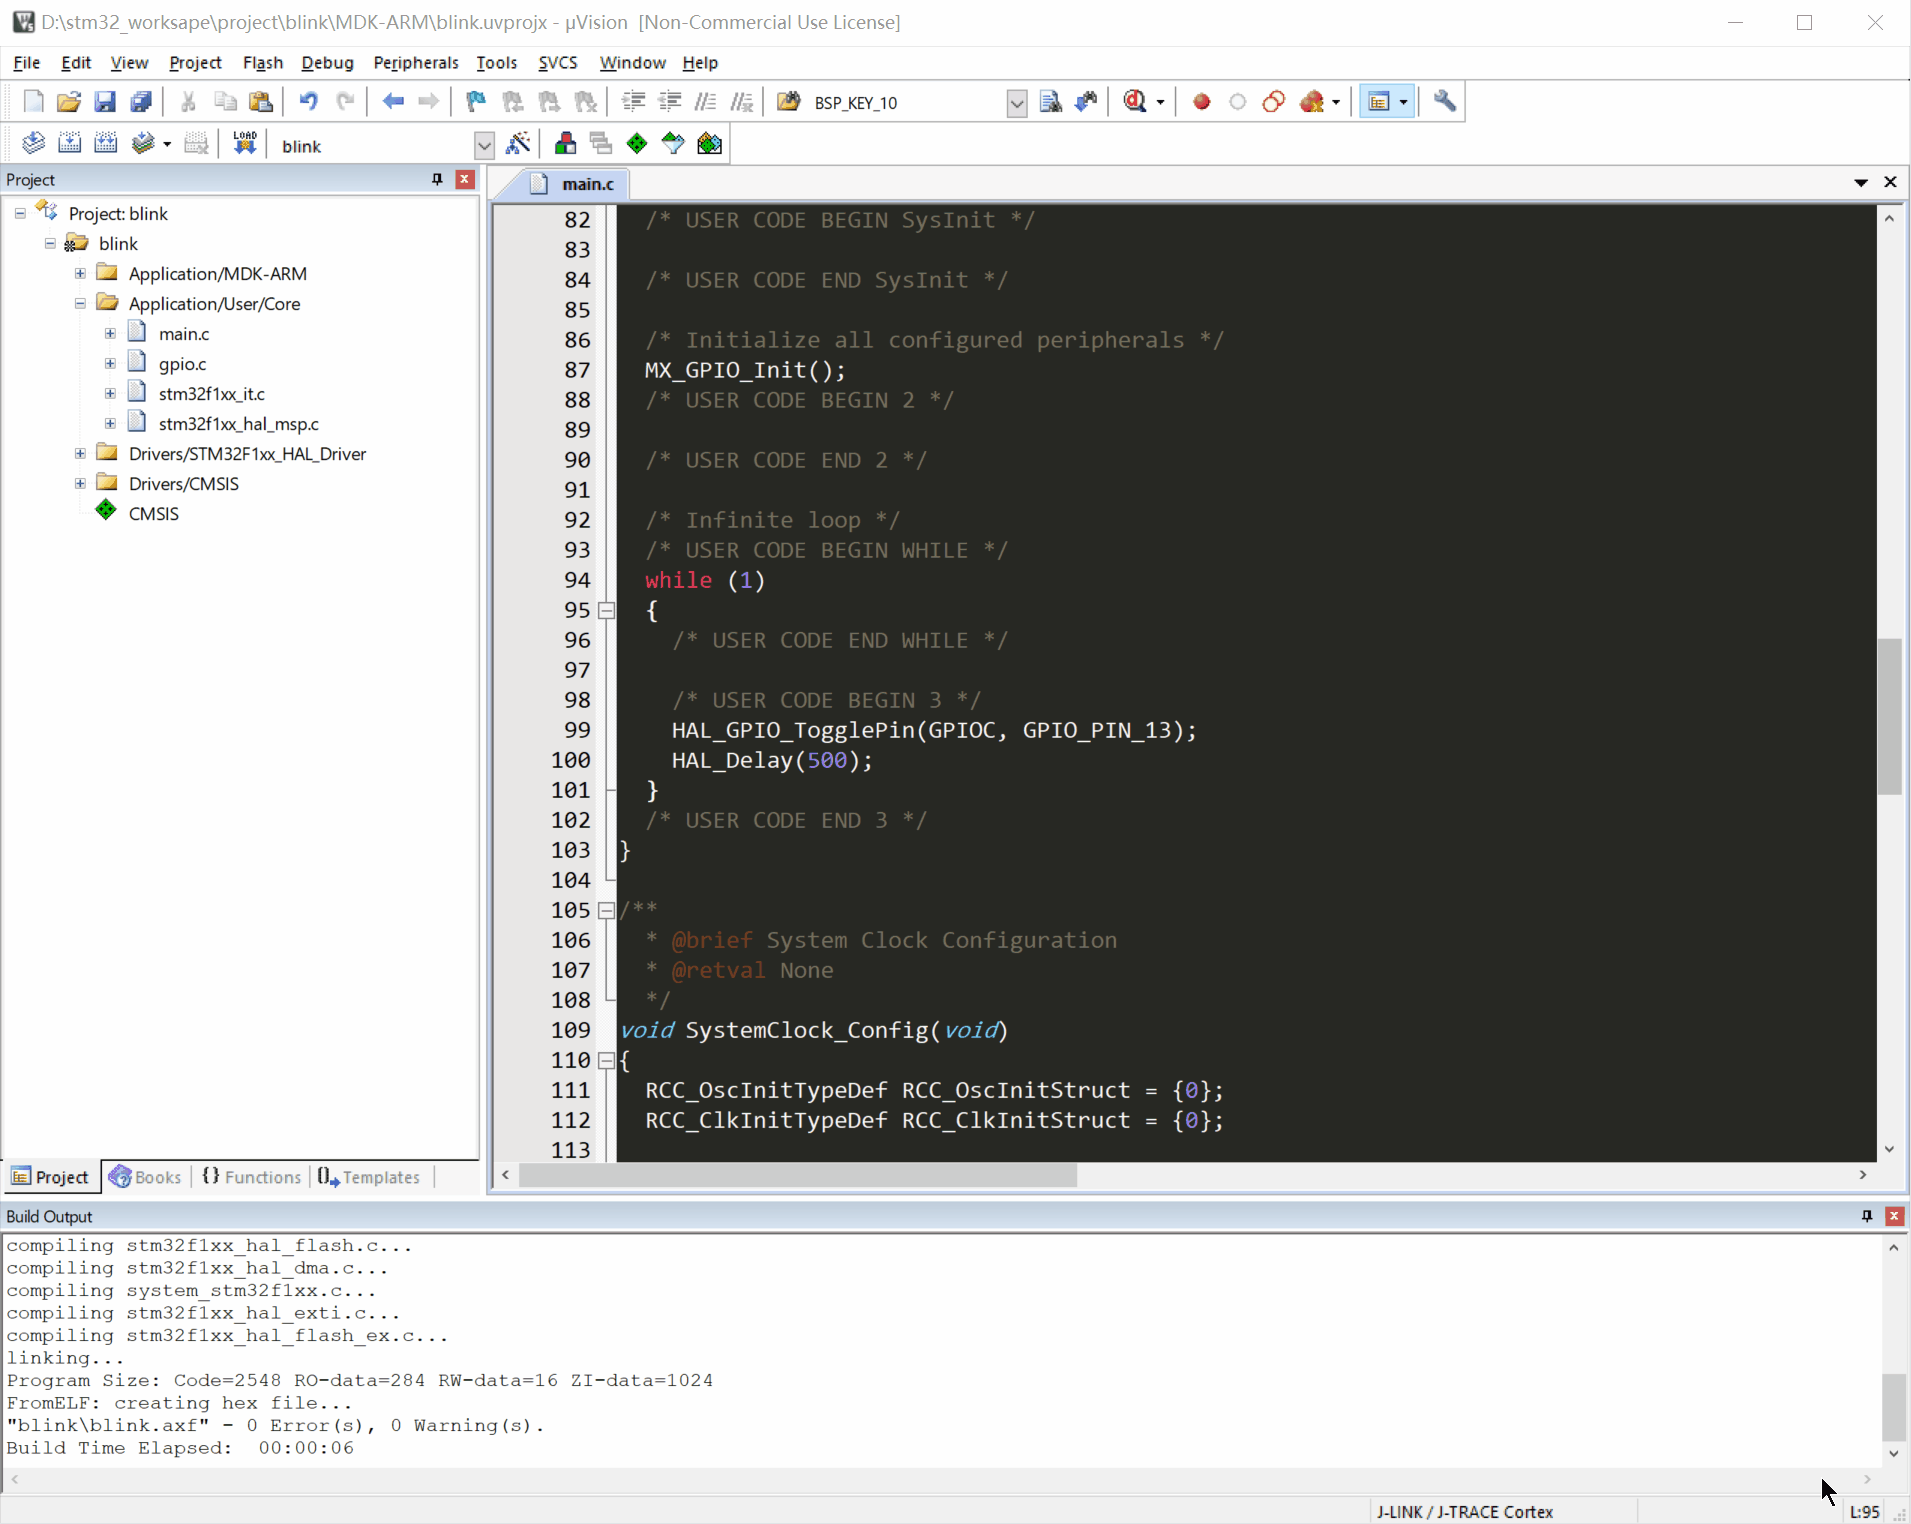
Task: Save the current file with floppy icon
Action: coord(105,102)
